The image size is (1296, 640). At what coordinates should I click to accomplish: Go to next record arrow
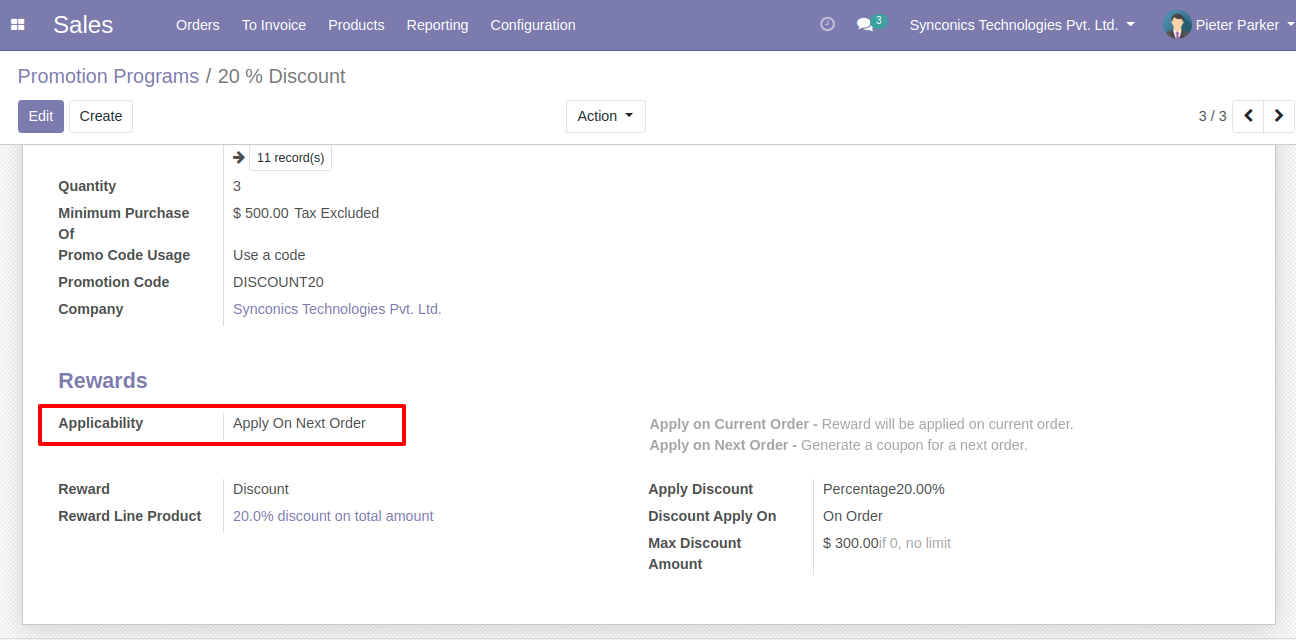click(1278, 116)
